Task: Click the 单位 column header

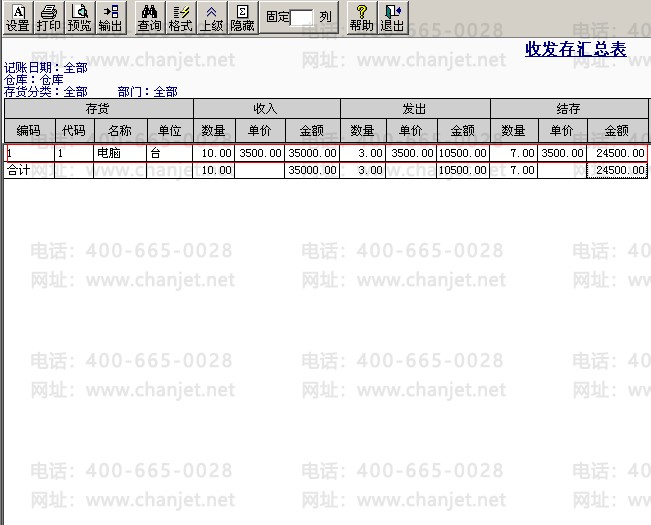Action: pos(170,131)
